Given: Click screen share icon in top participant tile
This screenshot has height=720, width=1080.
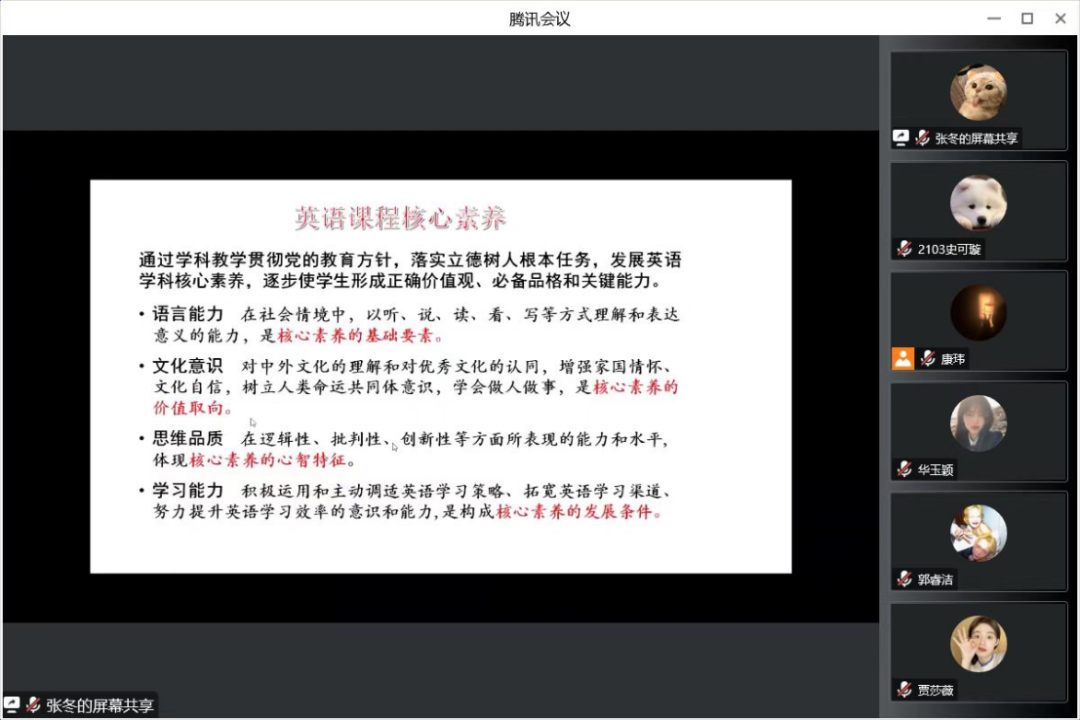Looking at the screenshot, I should 901,139.
